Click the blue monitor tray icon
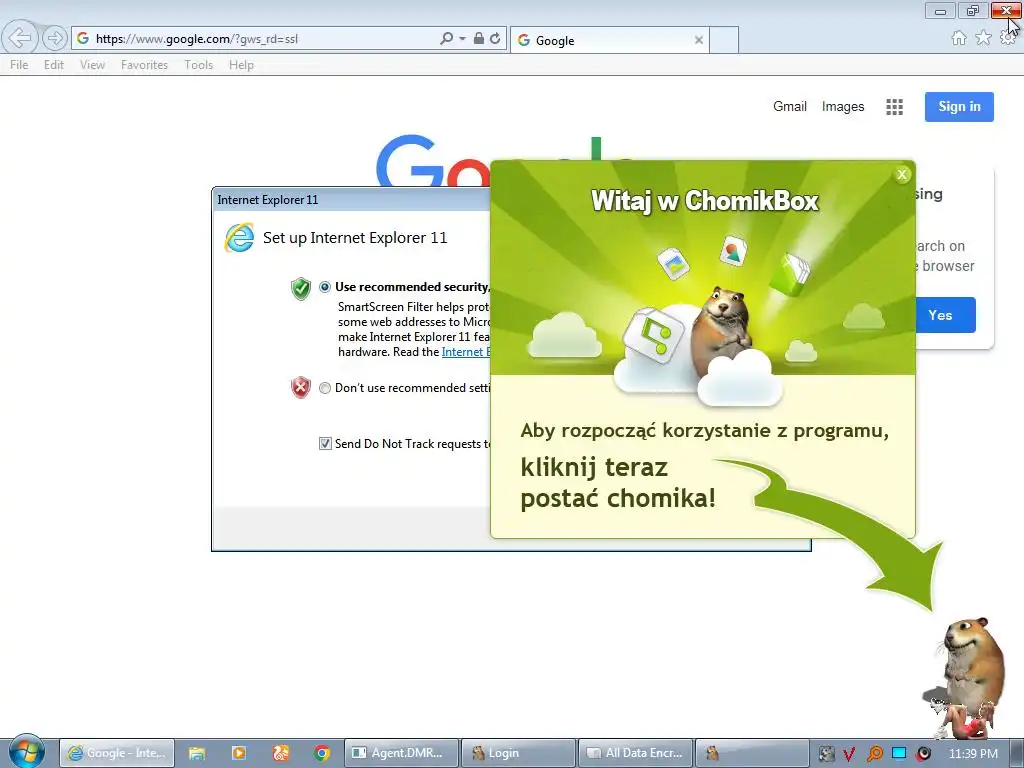The height and width of the screenshot is (768, 1024). pyautogui.click(x=899, y=753)
